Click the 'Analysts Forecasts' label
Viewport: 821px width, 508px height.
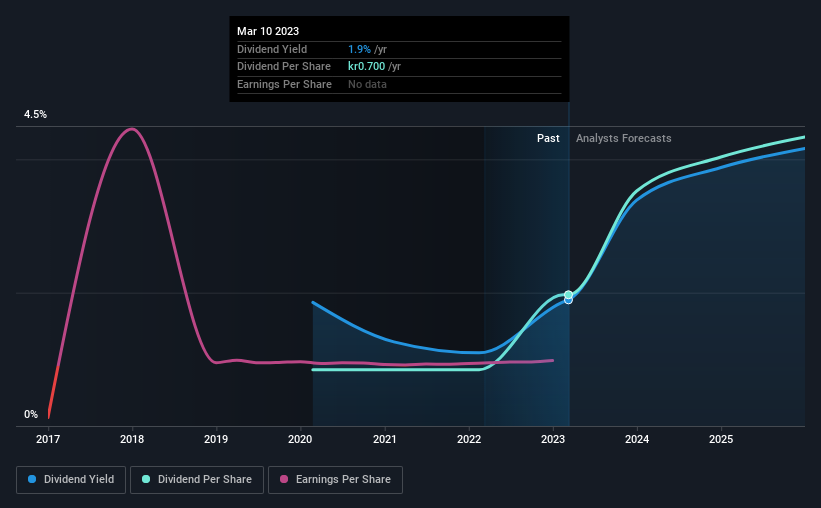click(624, 138)
